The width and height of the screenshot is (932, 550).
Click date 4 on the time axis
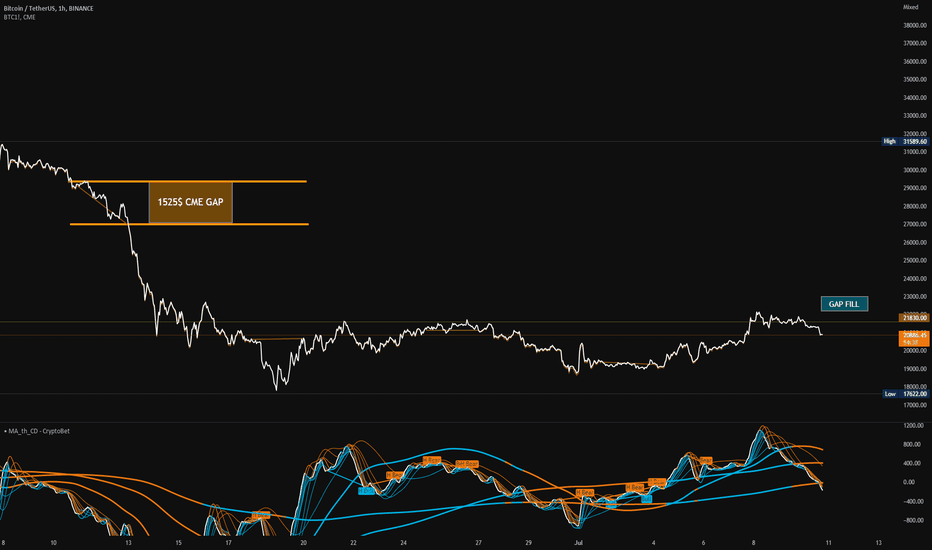point(653,543)
